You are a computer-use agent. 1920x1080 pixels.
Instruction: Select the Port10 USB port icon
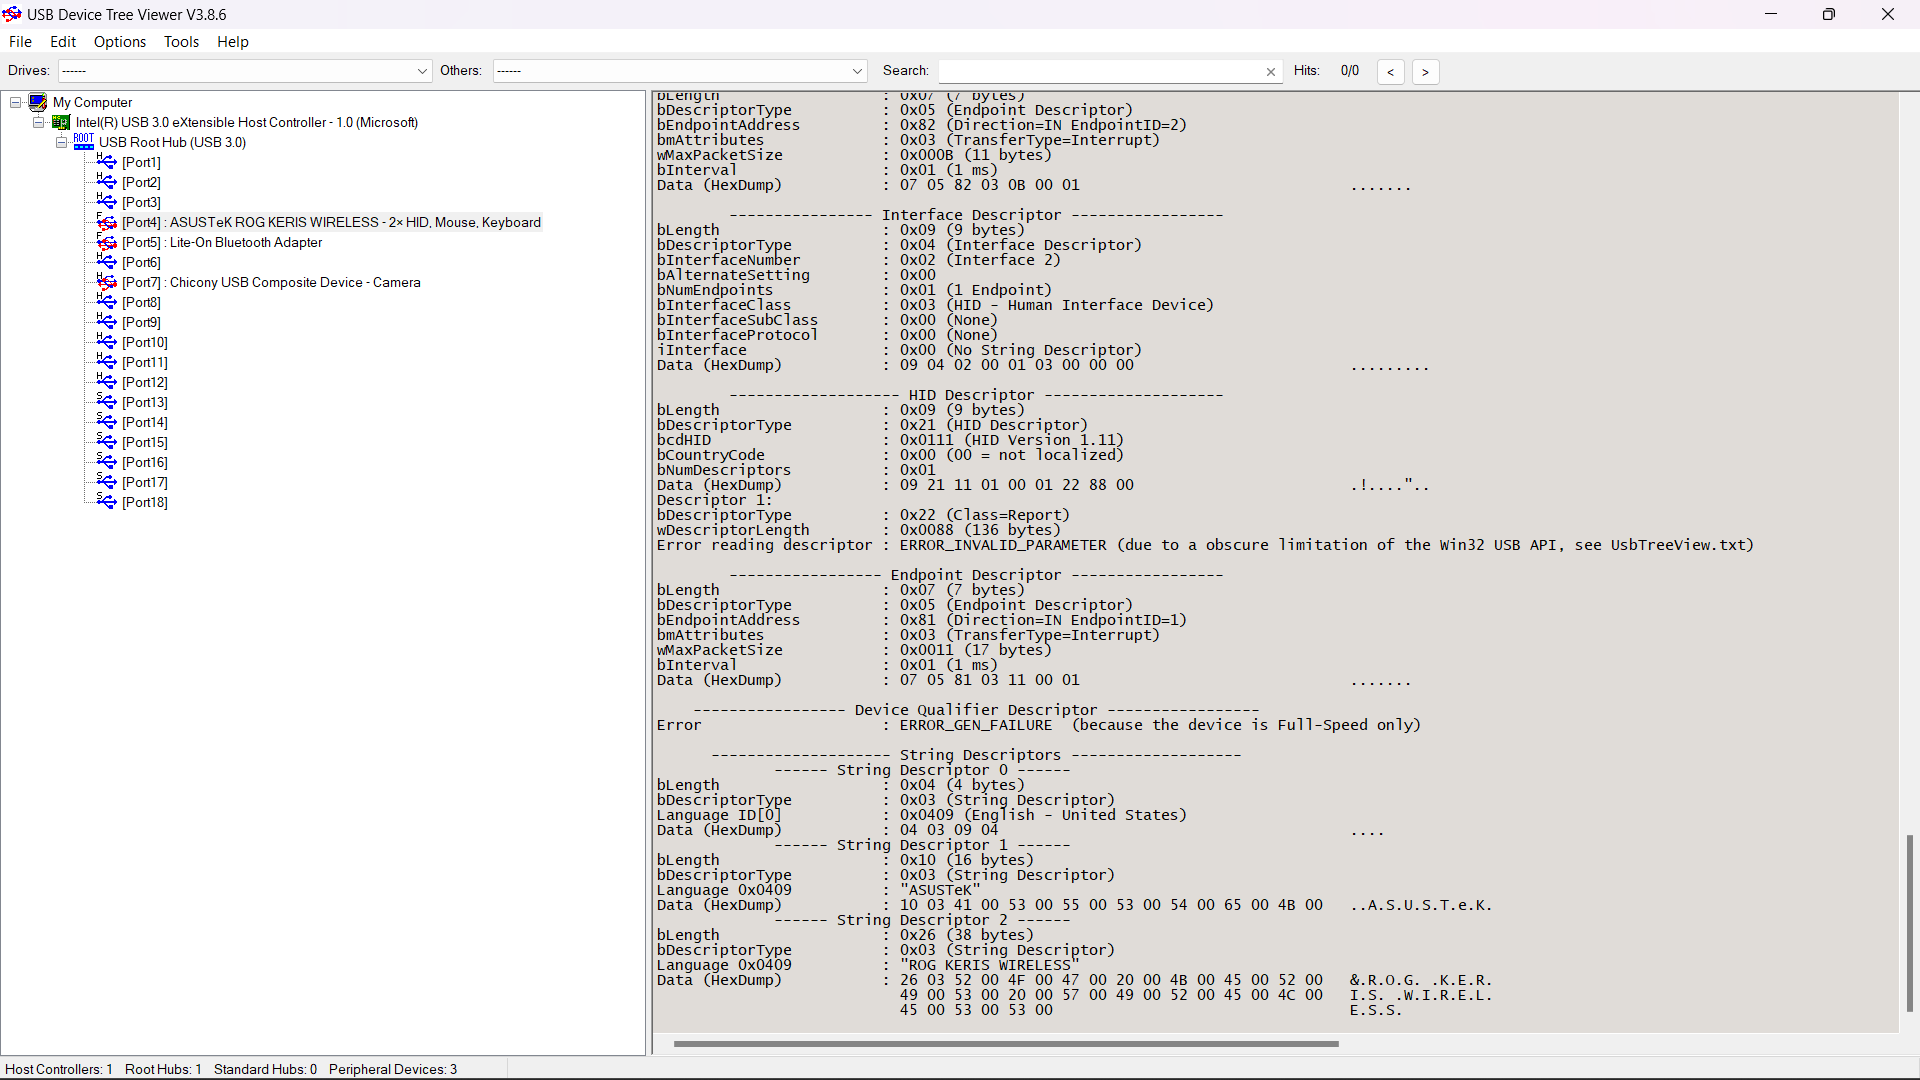tap(106, 341)
